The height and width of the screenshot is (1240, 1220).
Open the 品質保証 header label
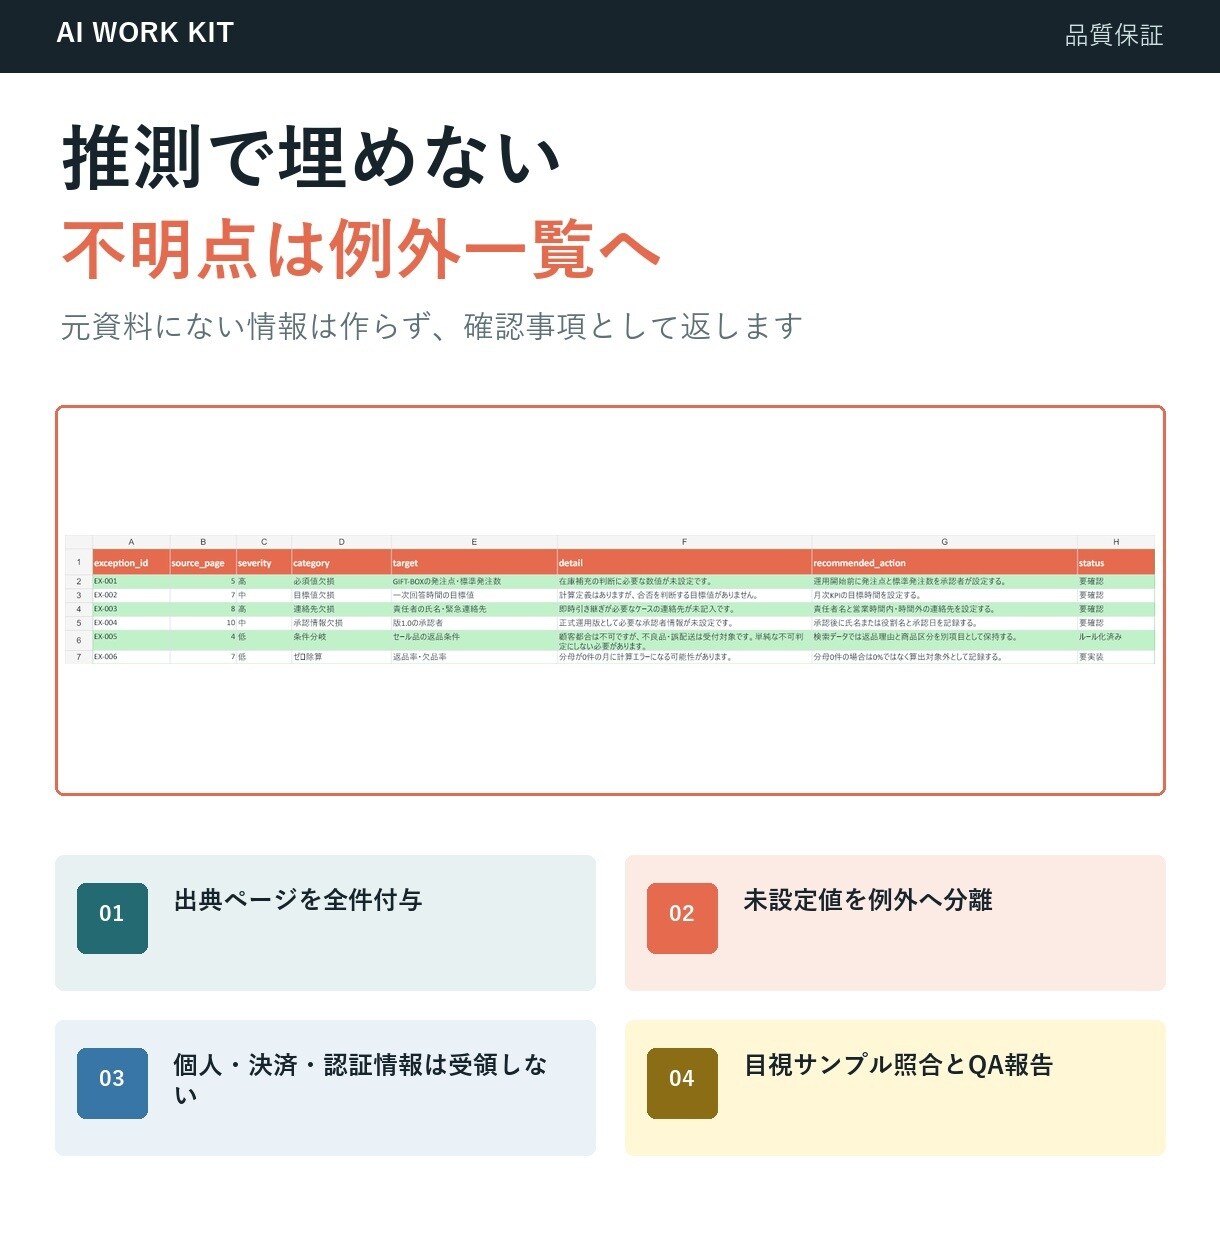pyautogui.click(x=1114, y=36)
